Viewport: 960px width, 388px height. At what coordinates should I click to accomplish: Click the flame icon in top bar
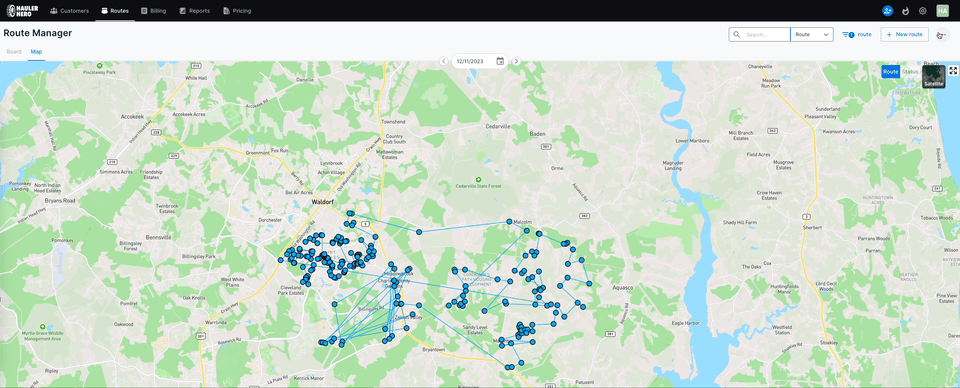[906, 10]
